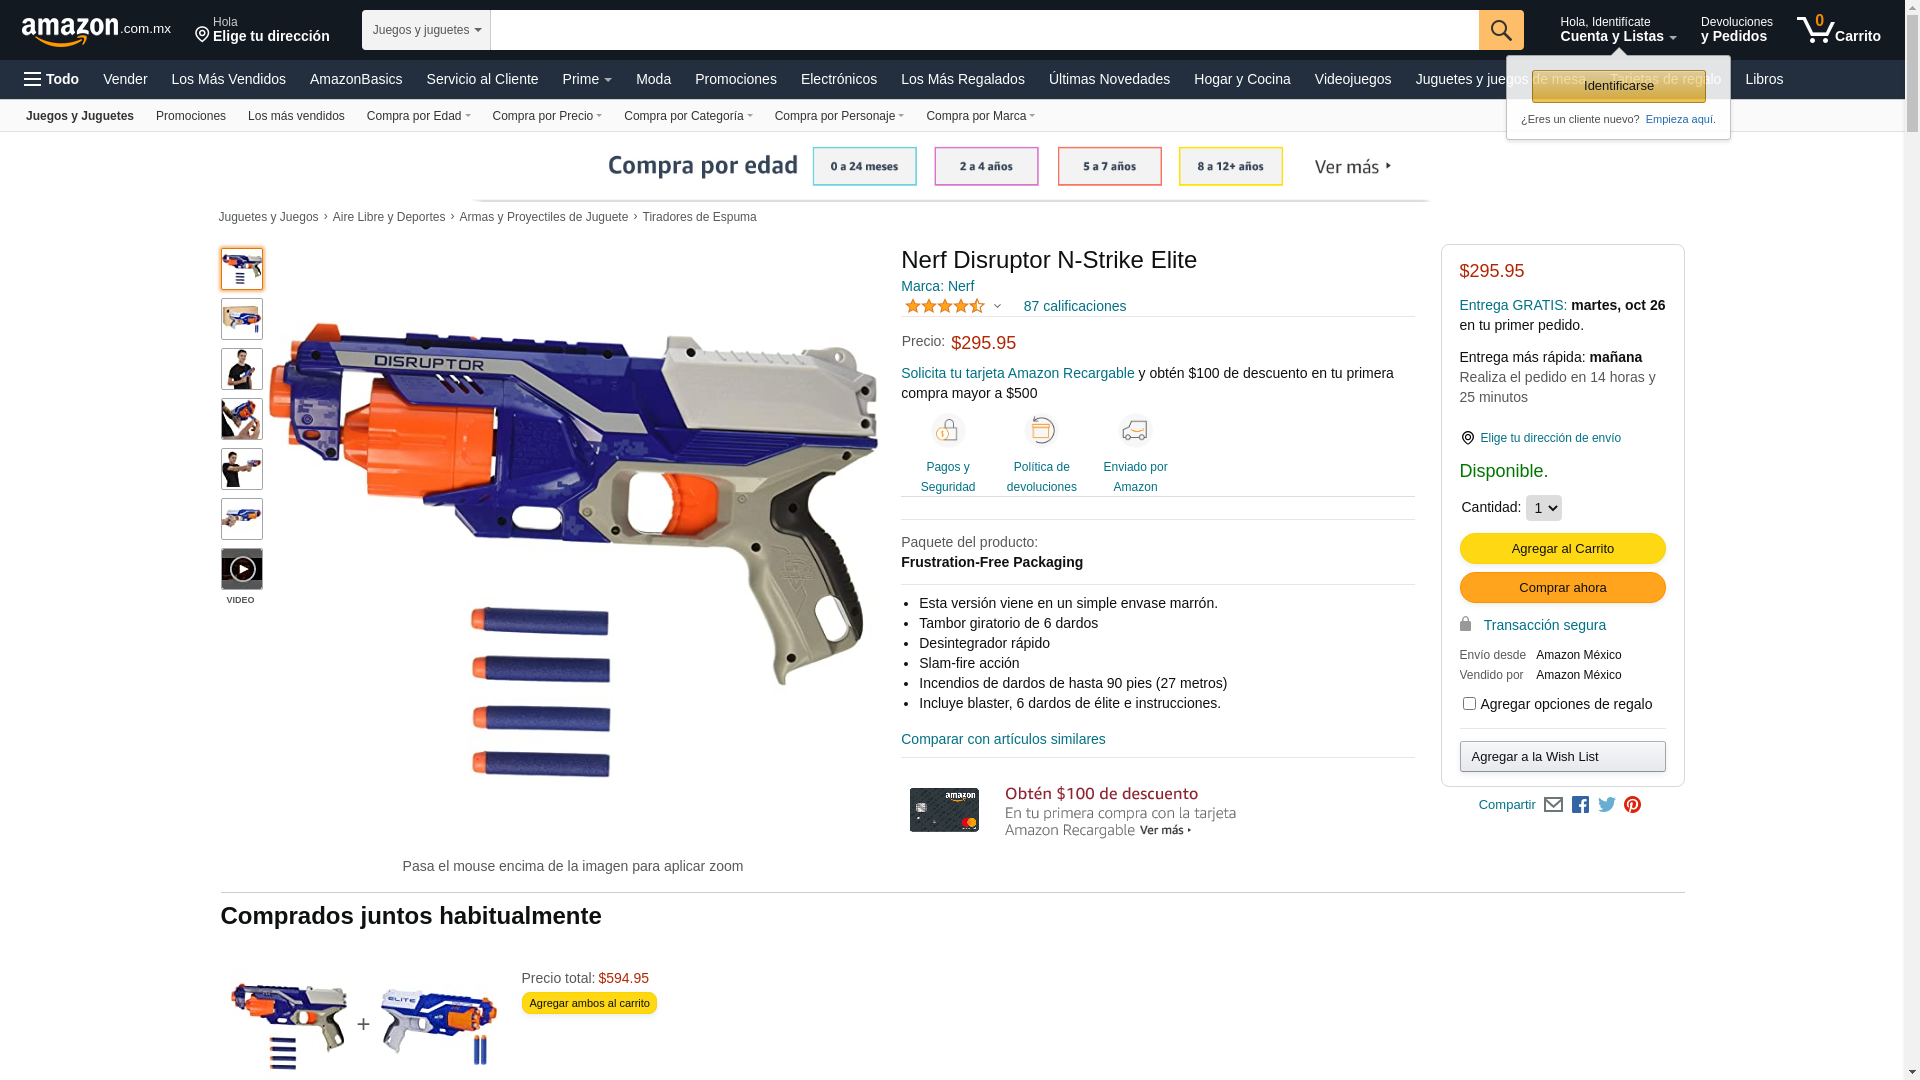Image resolution: width=1920 pixels, height=1080 pixels.
Task: Expand the star rating popover arrow
Action: pyautogui.click(x=997, y=307)
